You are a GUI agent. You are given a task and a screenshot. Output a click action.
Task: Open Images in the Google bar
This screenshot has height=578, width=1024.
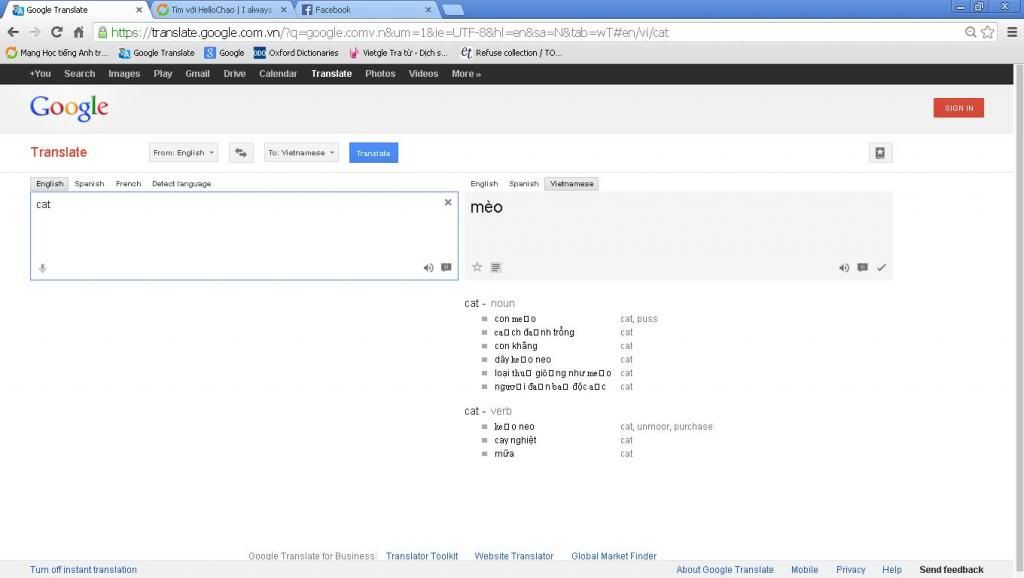click(124, 74)
